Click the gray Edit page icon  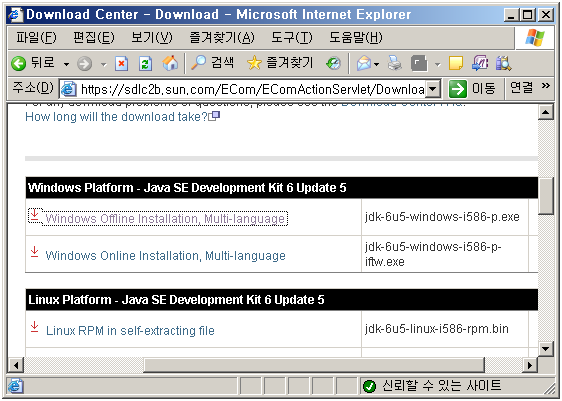click(419, 64)
